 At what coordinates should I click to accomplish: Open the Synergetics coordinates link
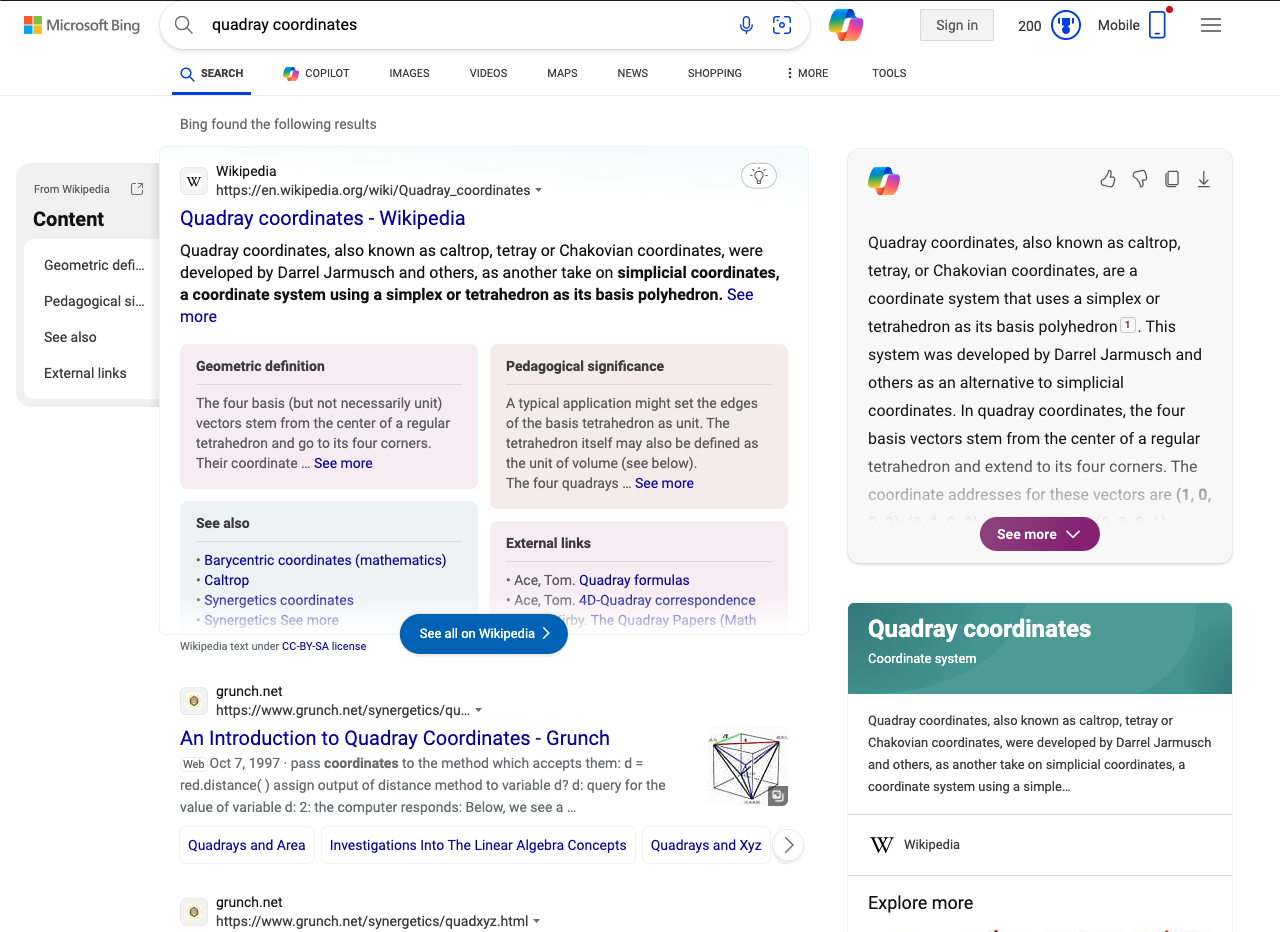279,600
